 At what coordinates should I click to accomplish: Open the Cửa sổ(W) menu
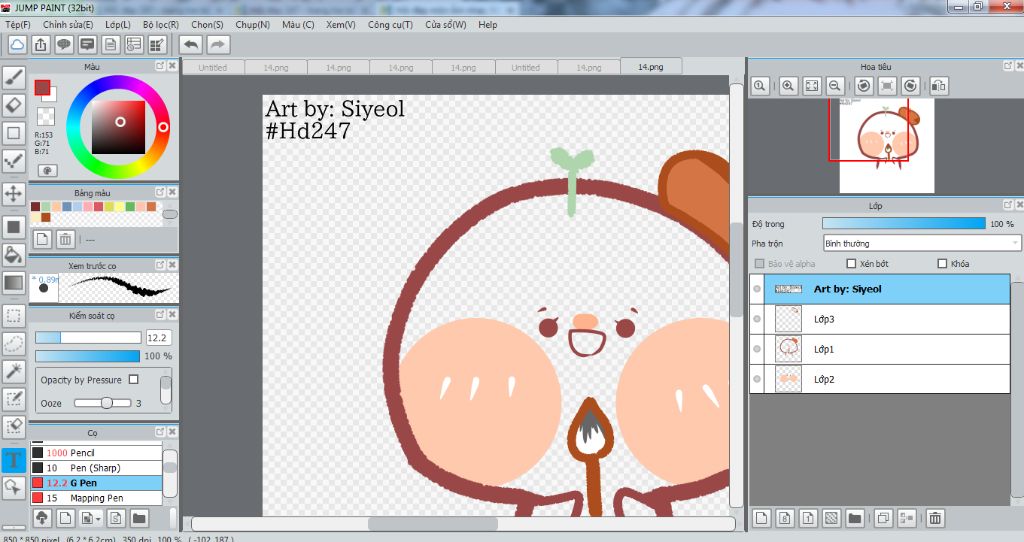pyautogui.click(x=446, y=24)
